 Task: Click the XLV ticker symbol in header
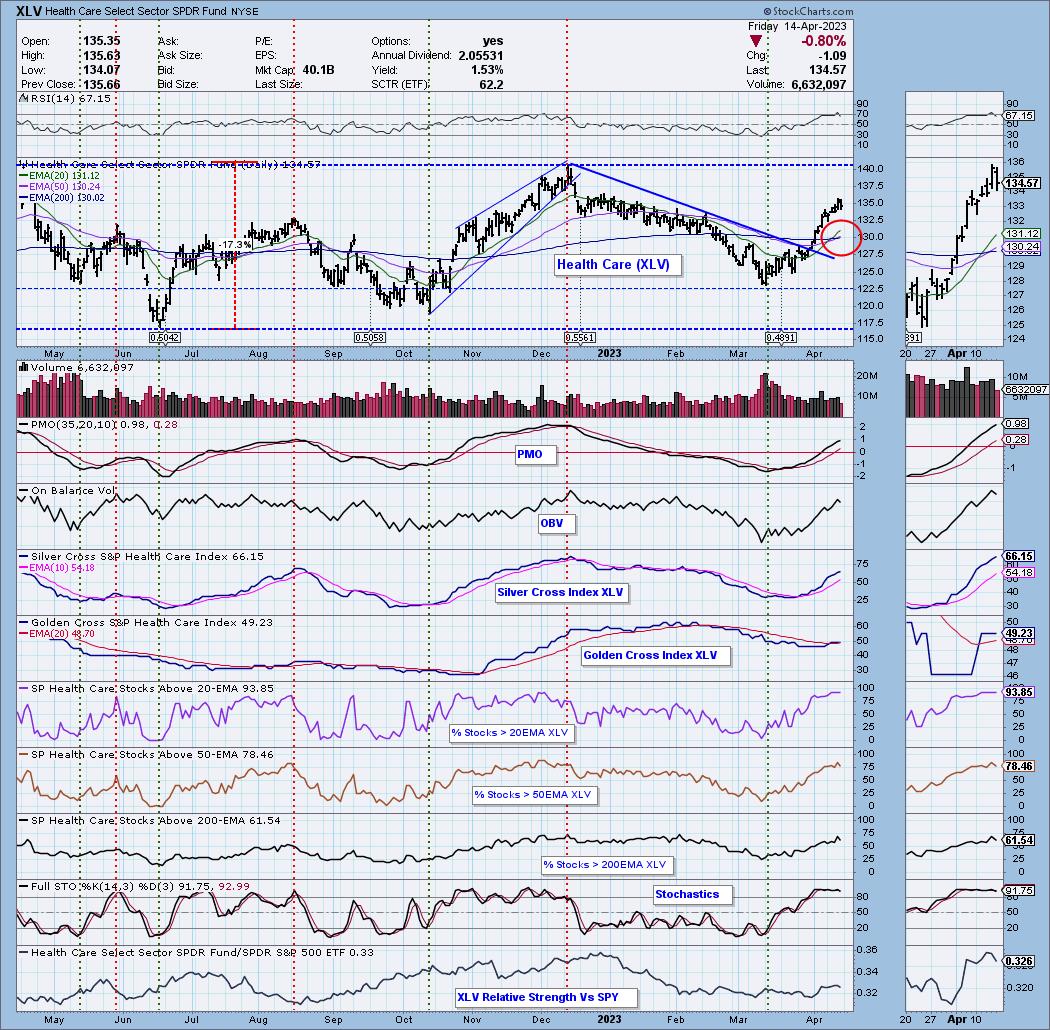pyautogui.click(x=28, y=11)
